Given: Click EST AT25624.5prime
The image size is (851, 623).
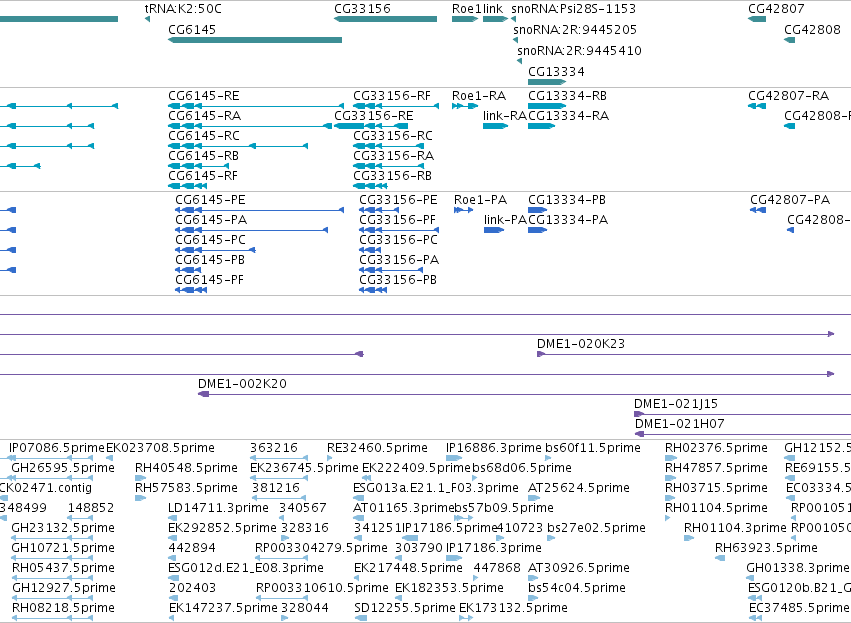Looking at the screenshot, I should [x=579, y=488].
